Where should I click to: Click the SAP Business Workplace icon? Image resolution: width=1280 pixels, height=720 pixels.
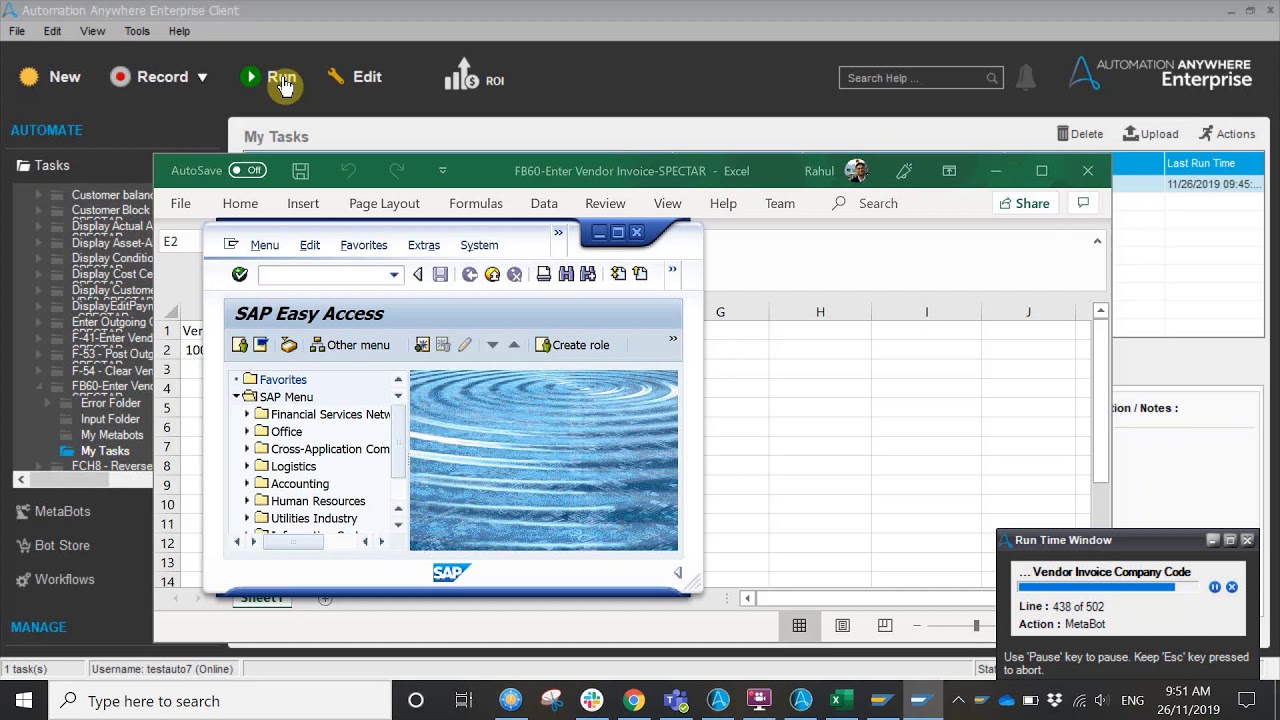tap(289, 345)
